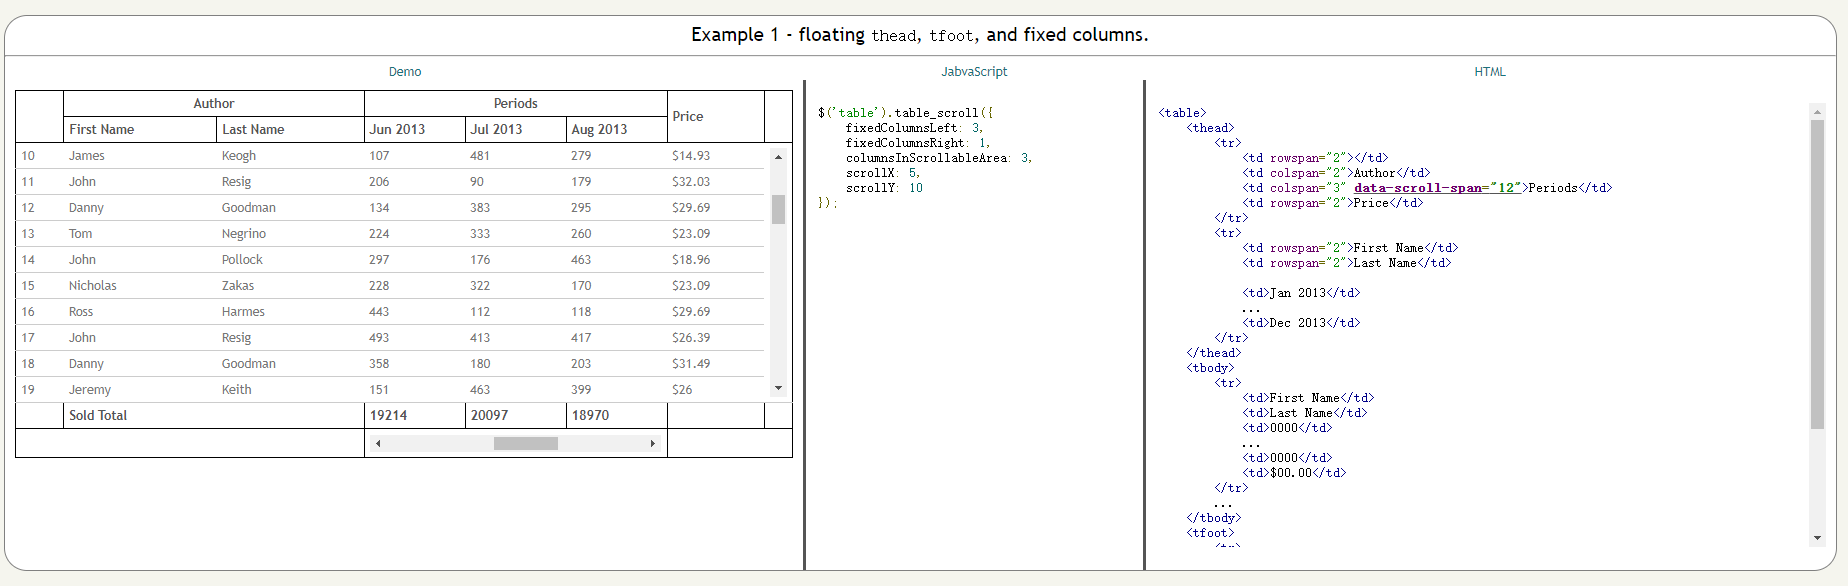The width and height of the screenshot is (1848, 586).
Task: Click the <td>$00.00</td> HTML line
Action: 1294,473
